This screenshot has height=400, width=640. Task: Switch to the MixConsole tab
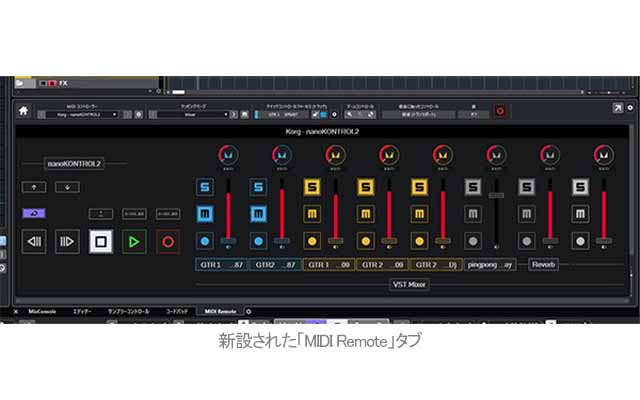point(42,311)
